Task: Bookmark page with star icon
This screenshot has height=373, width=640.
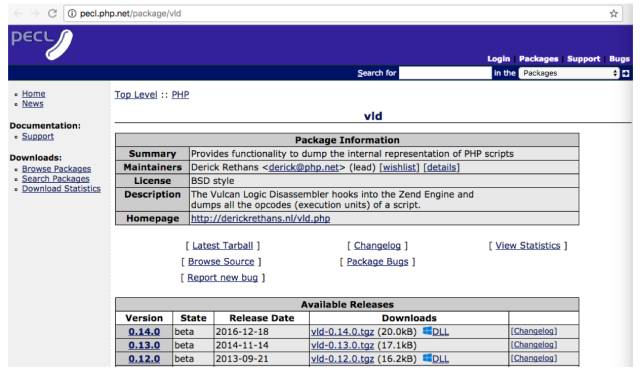Action: click(613, 13)
